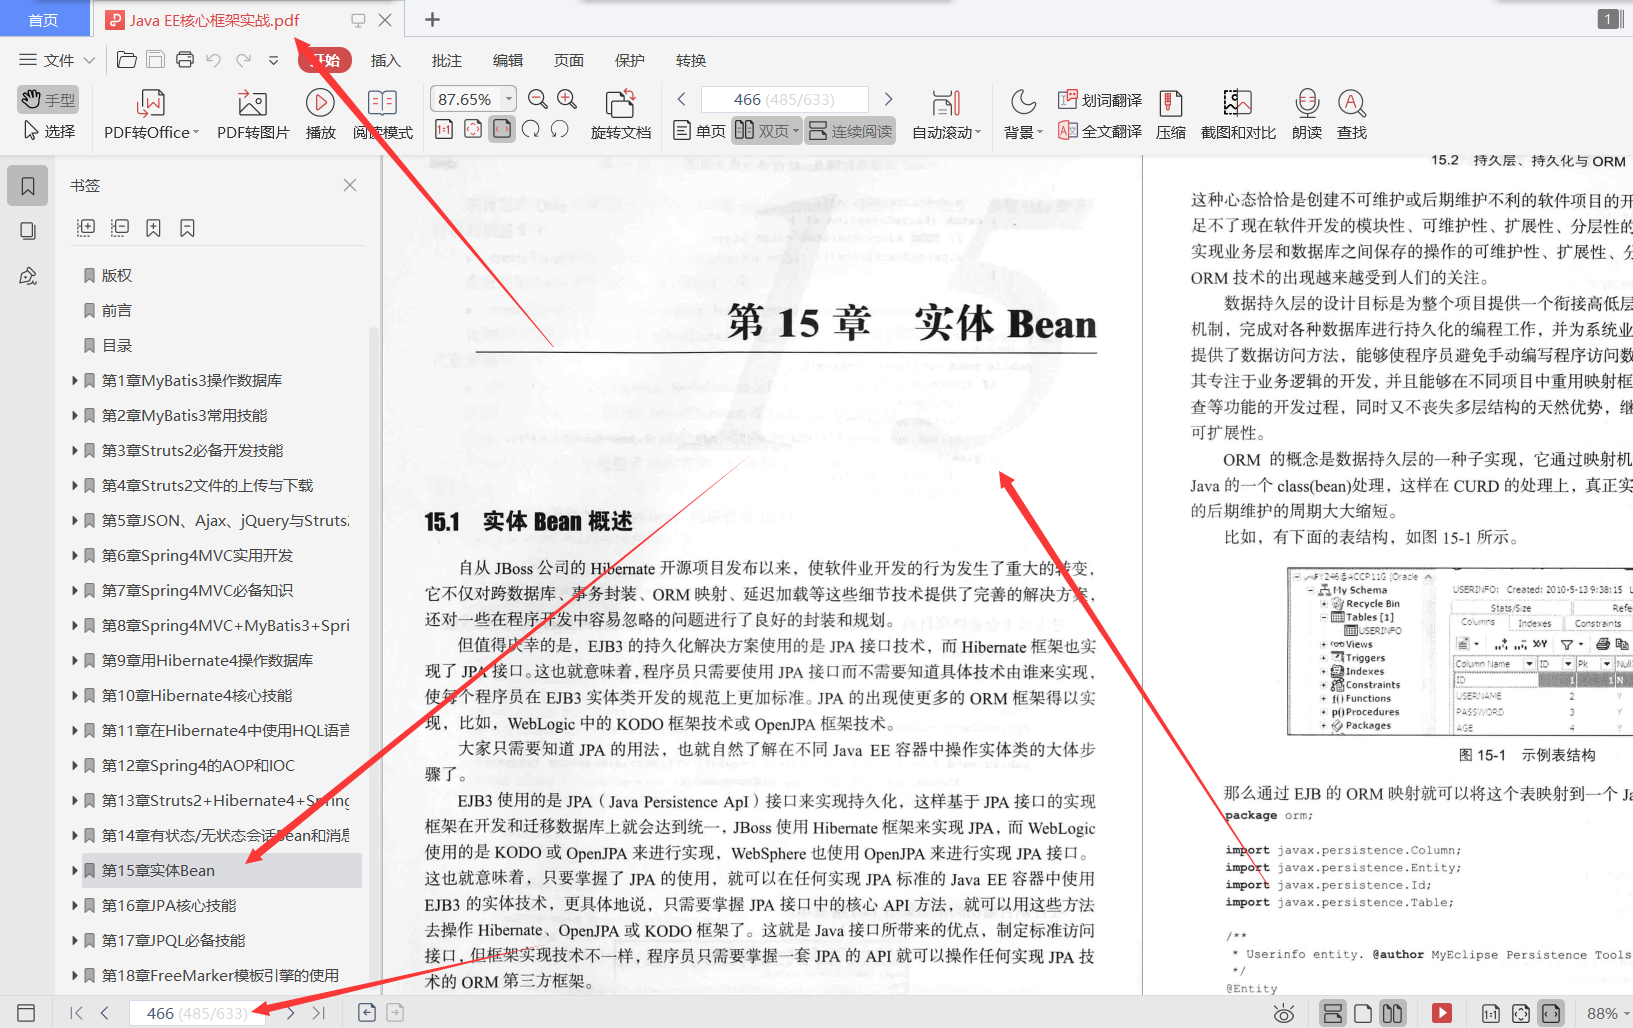Open 截图和对比 screenshot and compare
This screenshot has width=1633, height=1028.
1238,115
